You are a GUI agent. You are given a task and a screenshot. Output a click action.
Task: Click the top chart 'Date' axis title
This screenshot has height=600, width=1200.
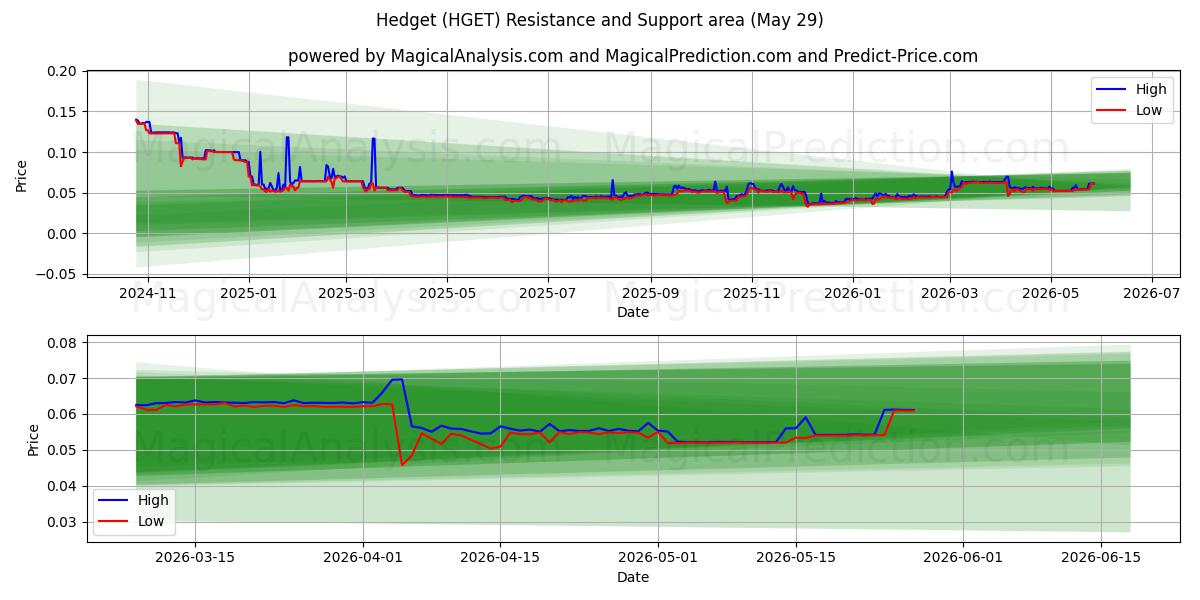click(x=633, y=312)
